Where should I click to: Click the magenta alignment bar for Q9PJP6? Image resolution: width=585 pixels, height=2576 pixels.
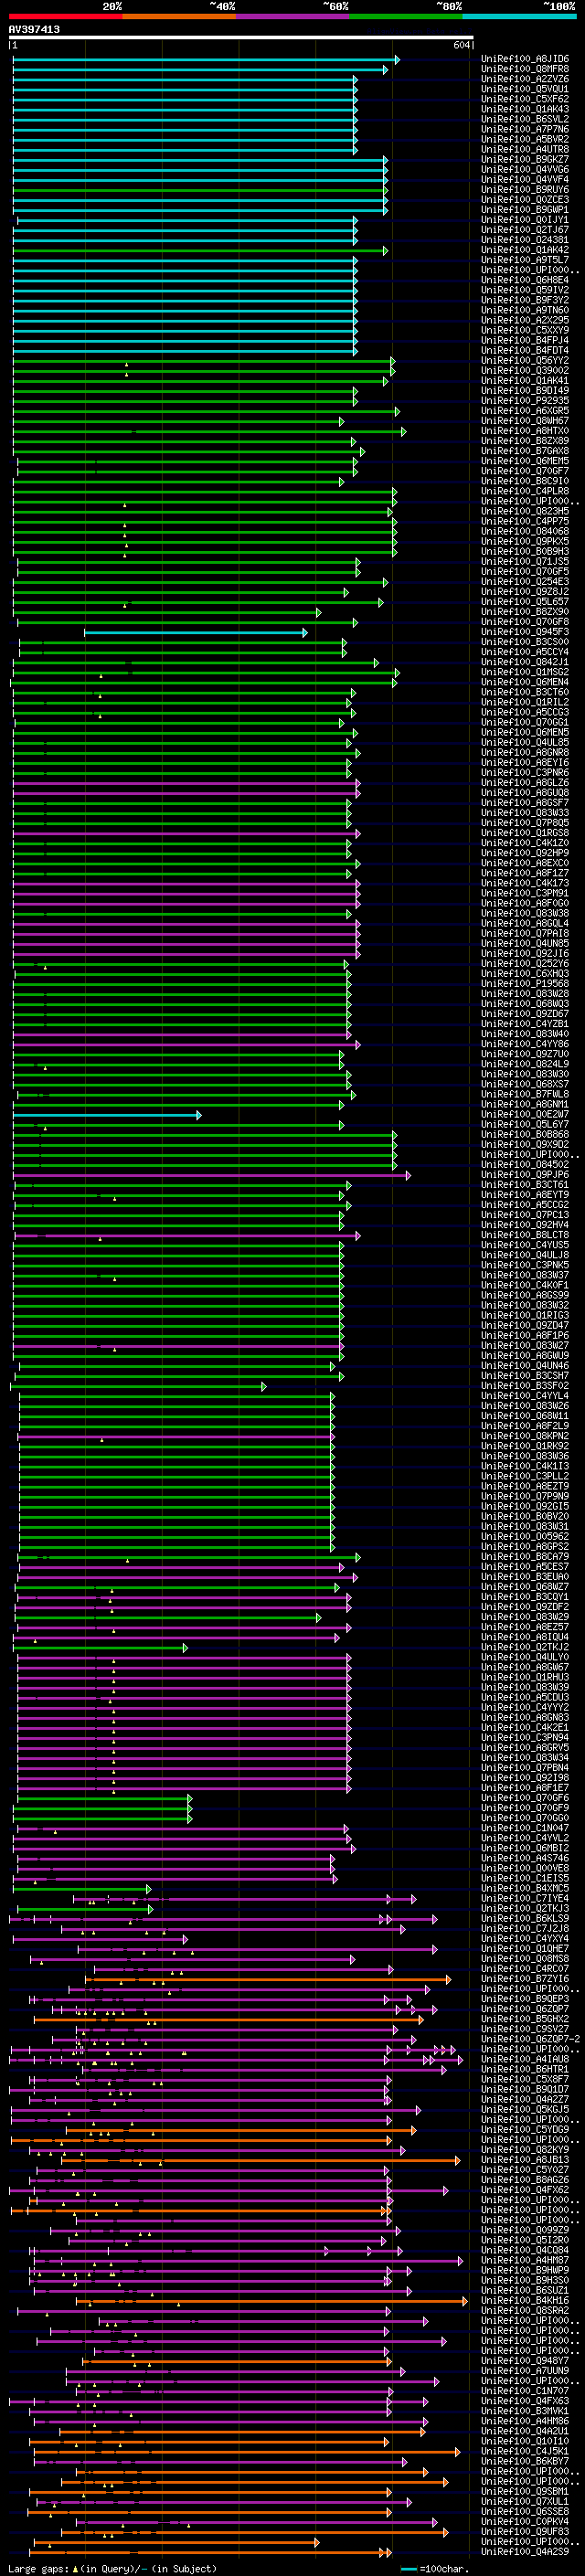pos(211,1175)
